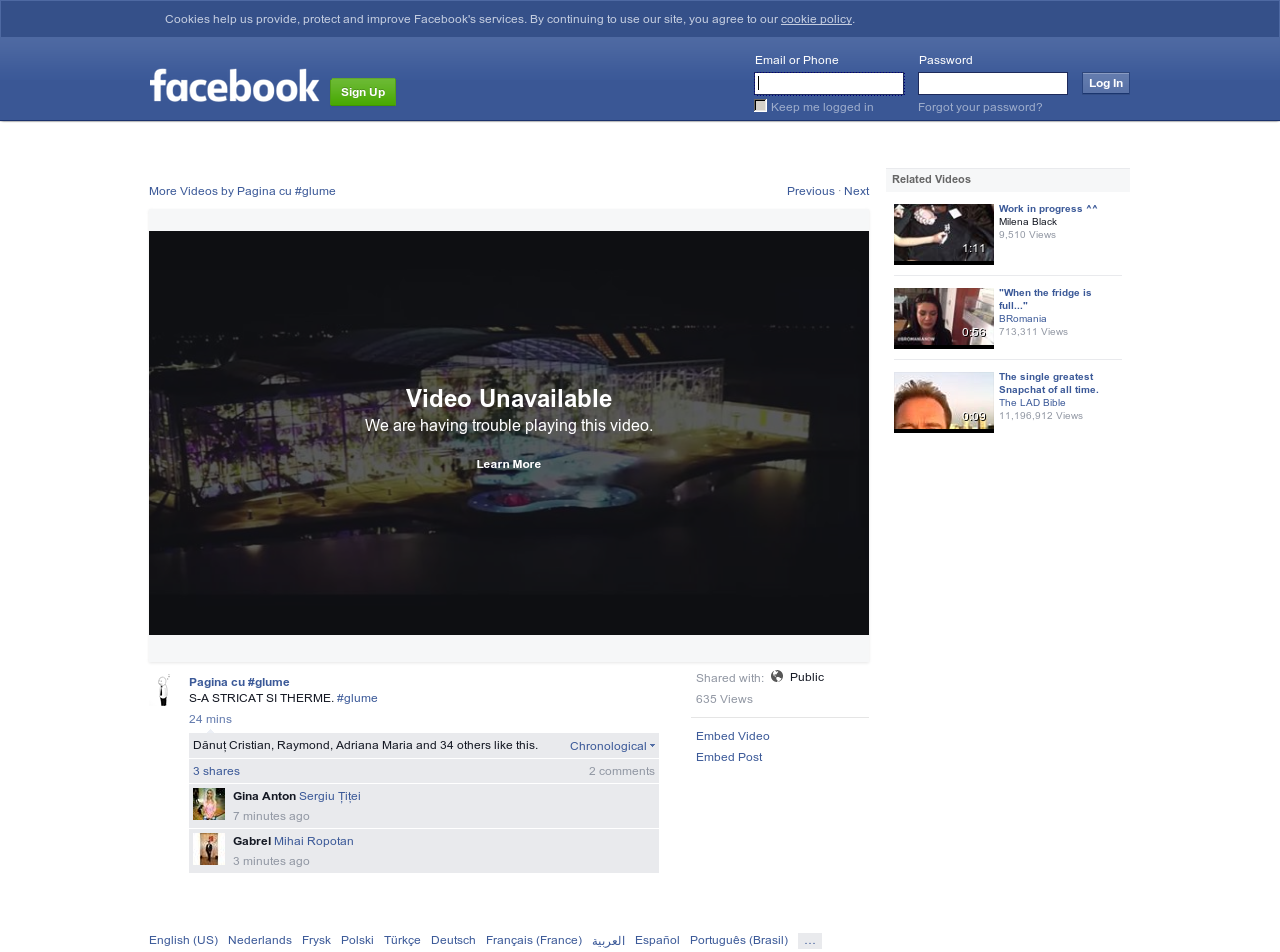Viewport: 1280px width, 952px height.
Task: Open Gabrel's avatar
Action: click(x=209, y=849)
